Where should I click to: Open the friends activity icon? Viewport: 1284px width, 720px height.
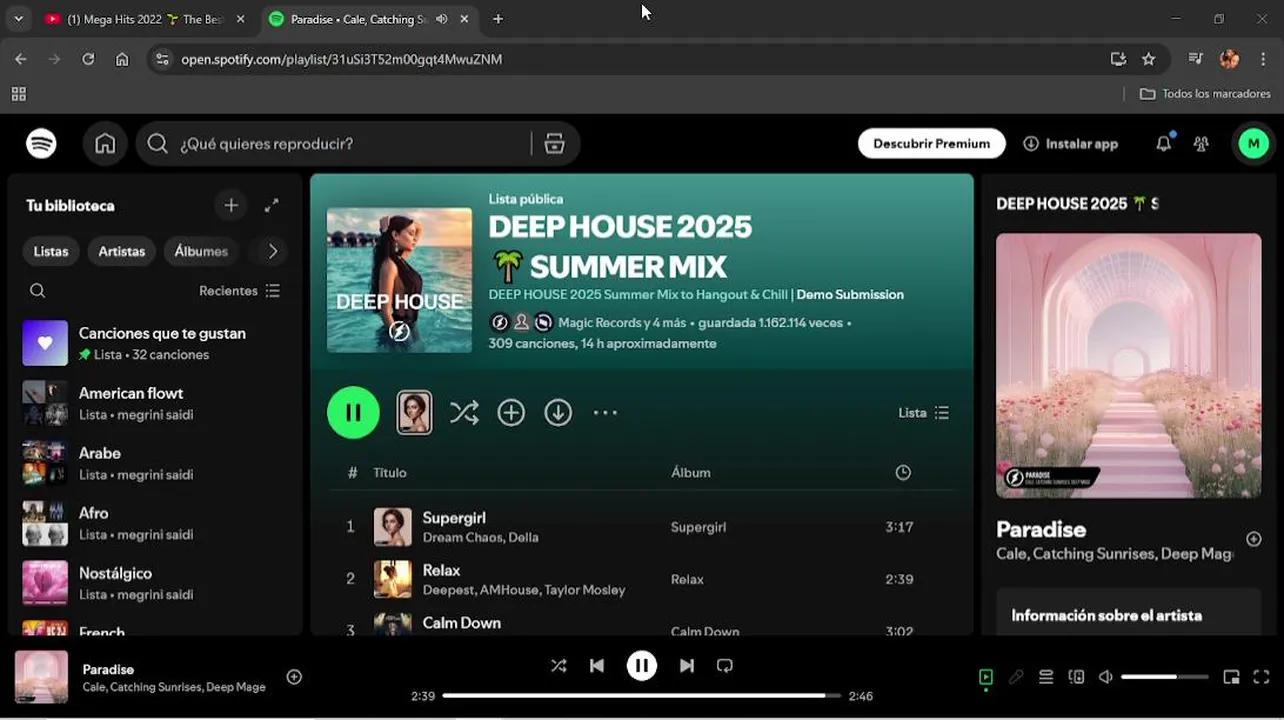click(1201, 144)
